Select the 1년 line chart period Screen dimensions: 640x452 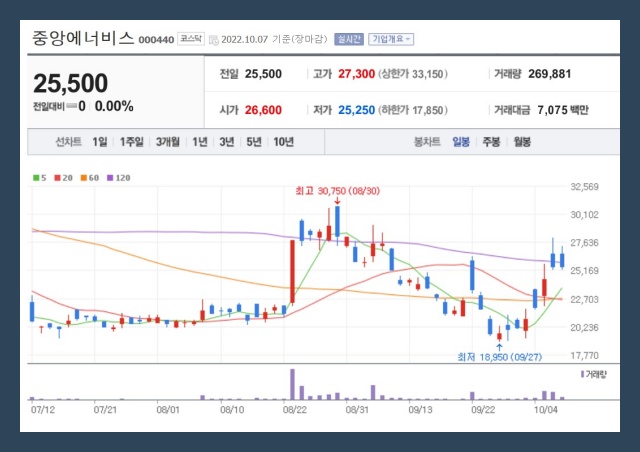200,142
